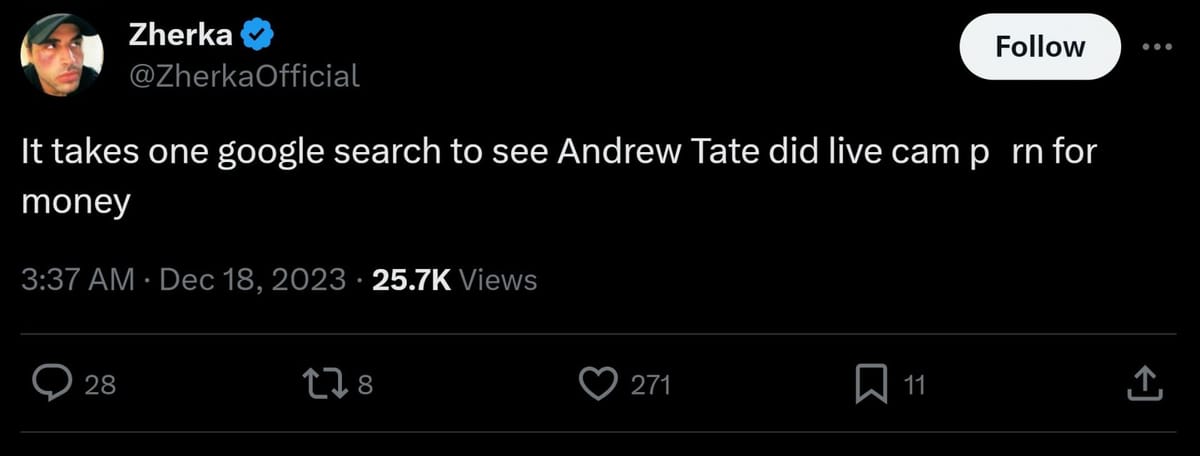Follow the Zherka account
Viewport: 1200px width, 456px height.
pyautogui.click(x=1040, y=46)
